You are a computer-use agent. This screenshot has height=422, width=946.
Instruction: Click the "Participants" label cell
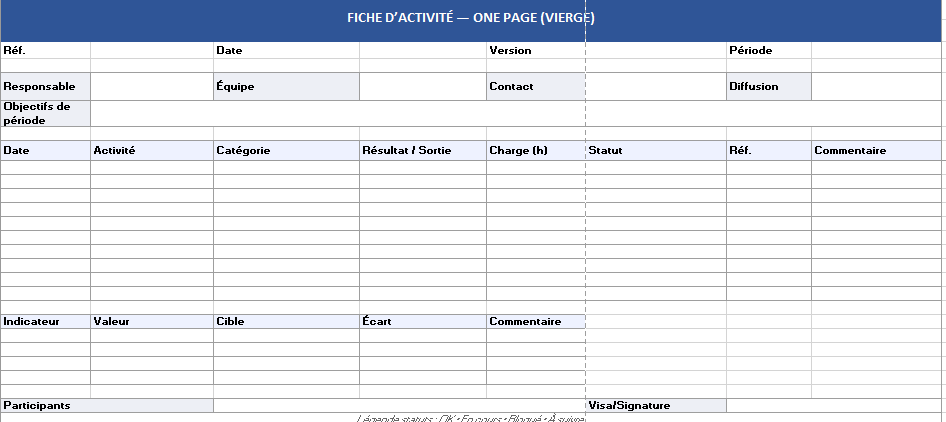(x=106, y=405)
